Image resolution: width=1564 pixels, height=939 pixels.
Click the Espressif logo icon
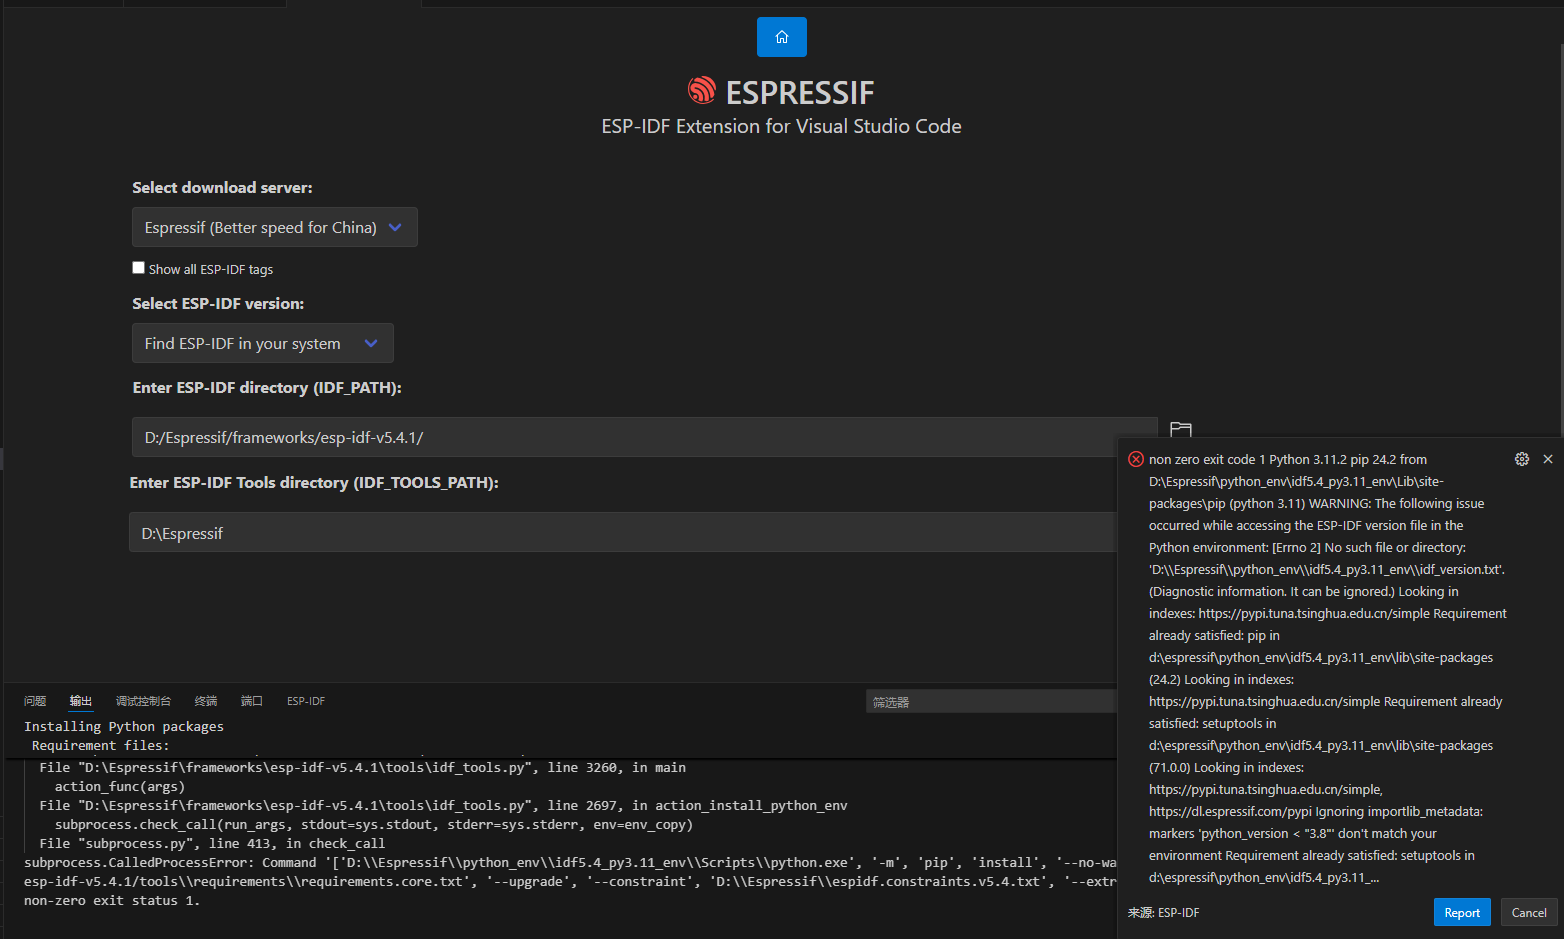[702, 91]
